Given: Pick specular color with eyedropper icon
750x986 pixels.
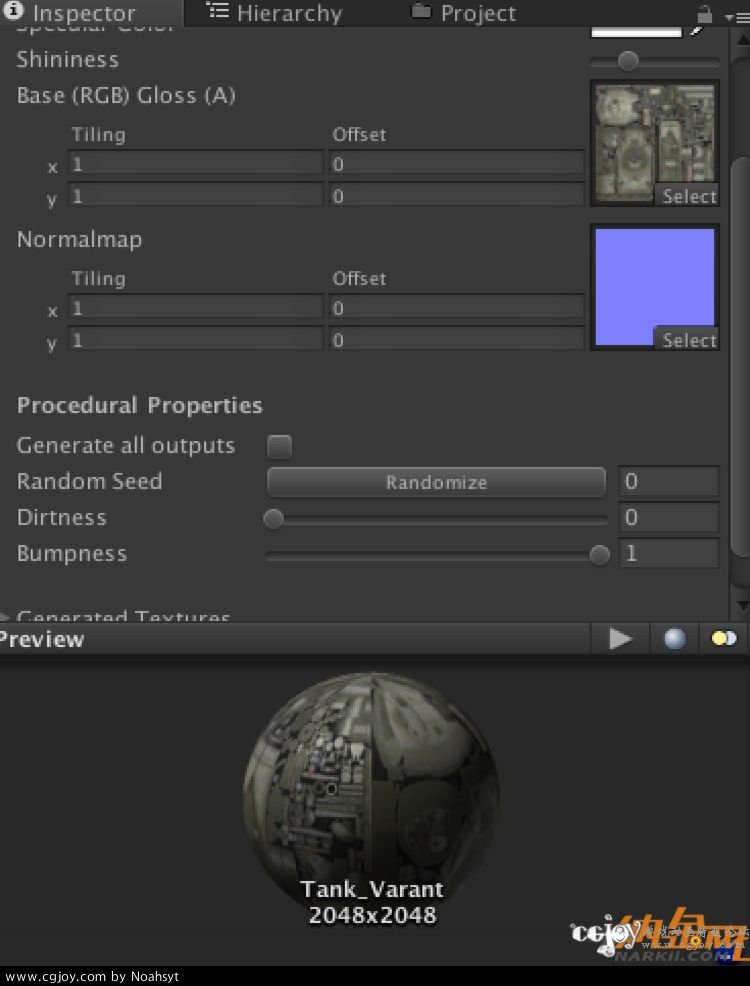Looking at the screenshot, I should tap(698, 30).
